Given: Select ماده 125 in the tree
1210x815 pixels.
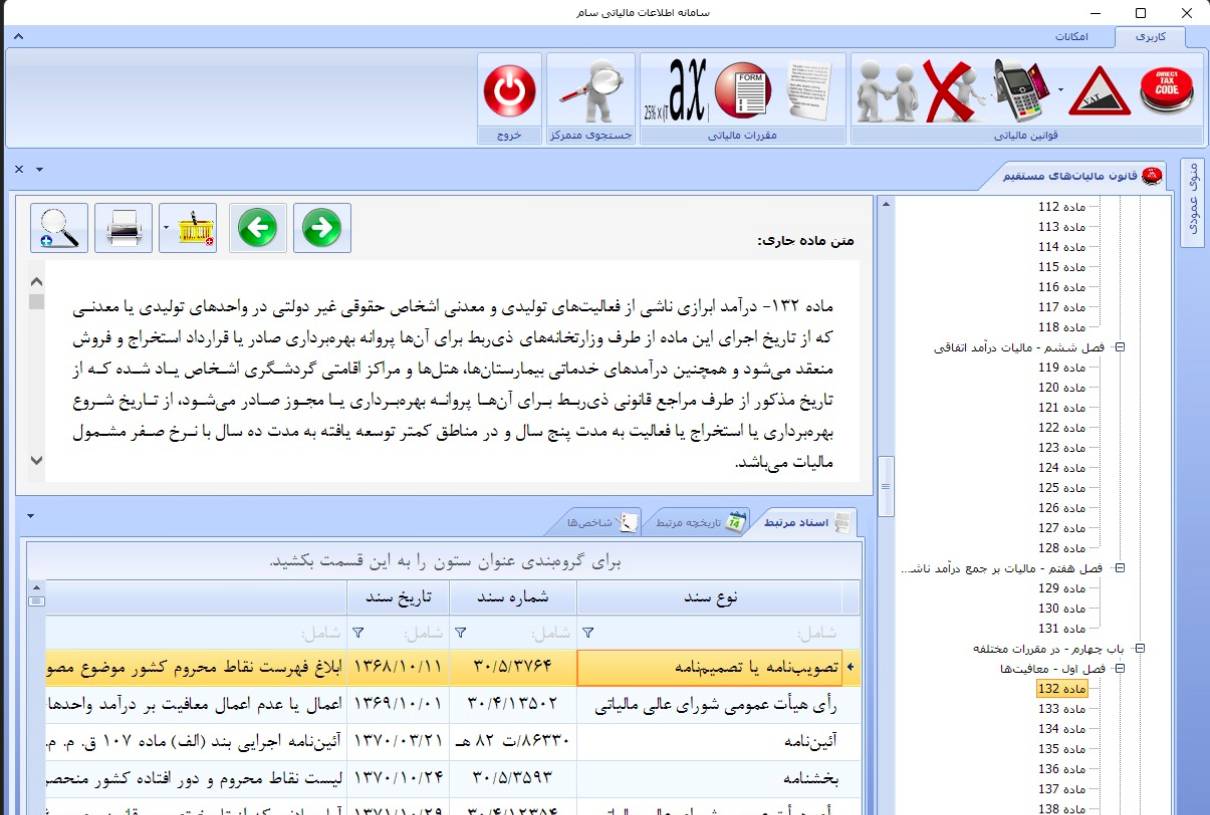Looking at the screenshot, I should pos(1062,488).
